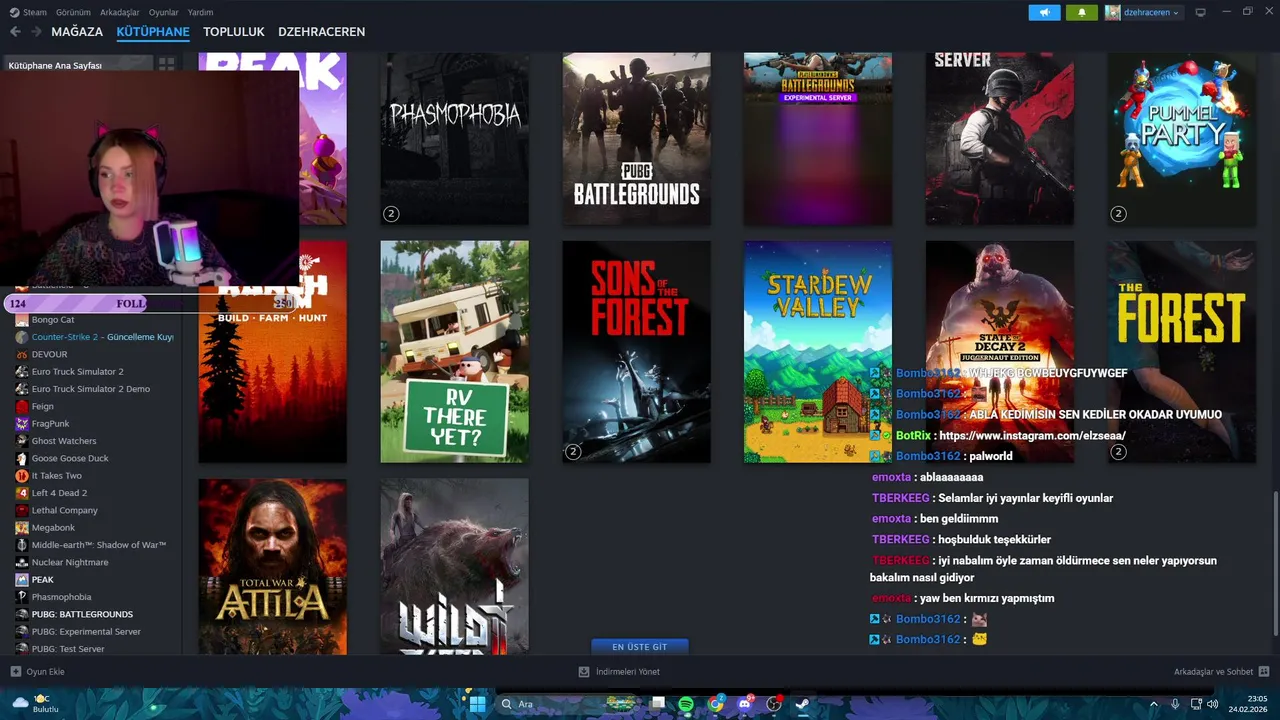The width and height of the screenshot is (1280, 720).
Task: Select PUBG: Test Server in the list
Action: [67, 649]
